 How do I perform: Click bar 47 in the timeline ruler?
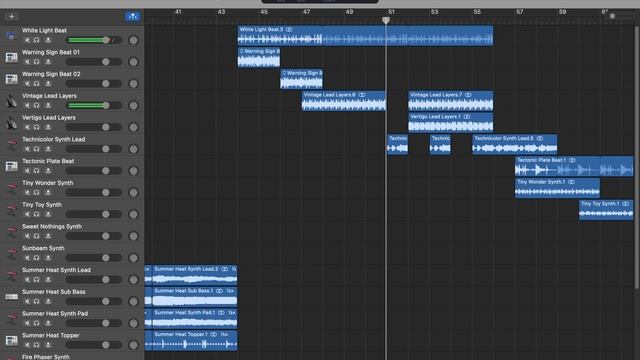[x=307, y=12]
